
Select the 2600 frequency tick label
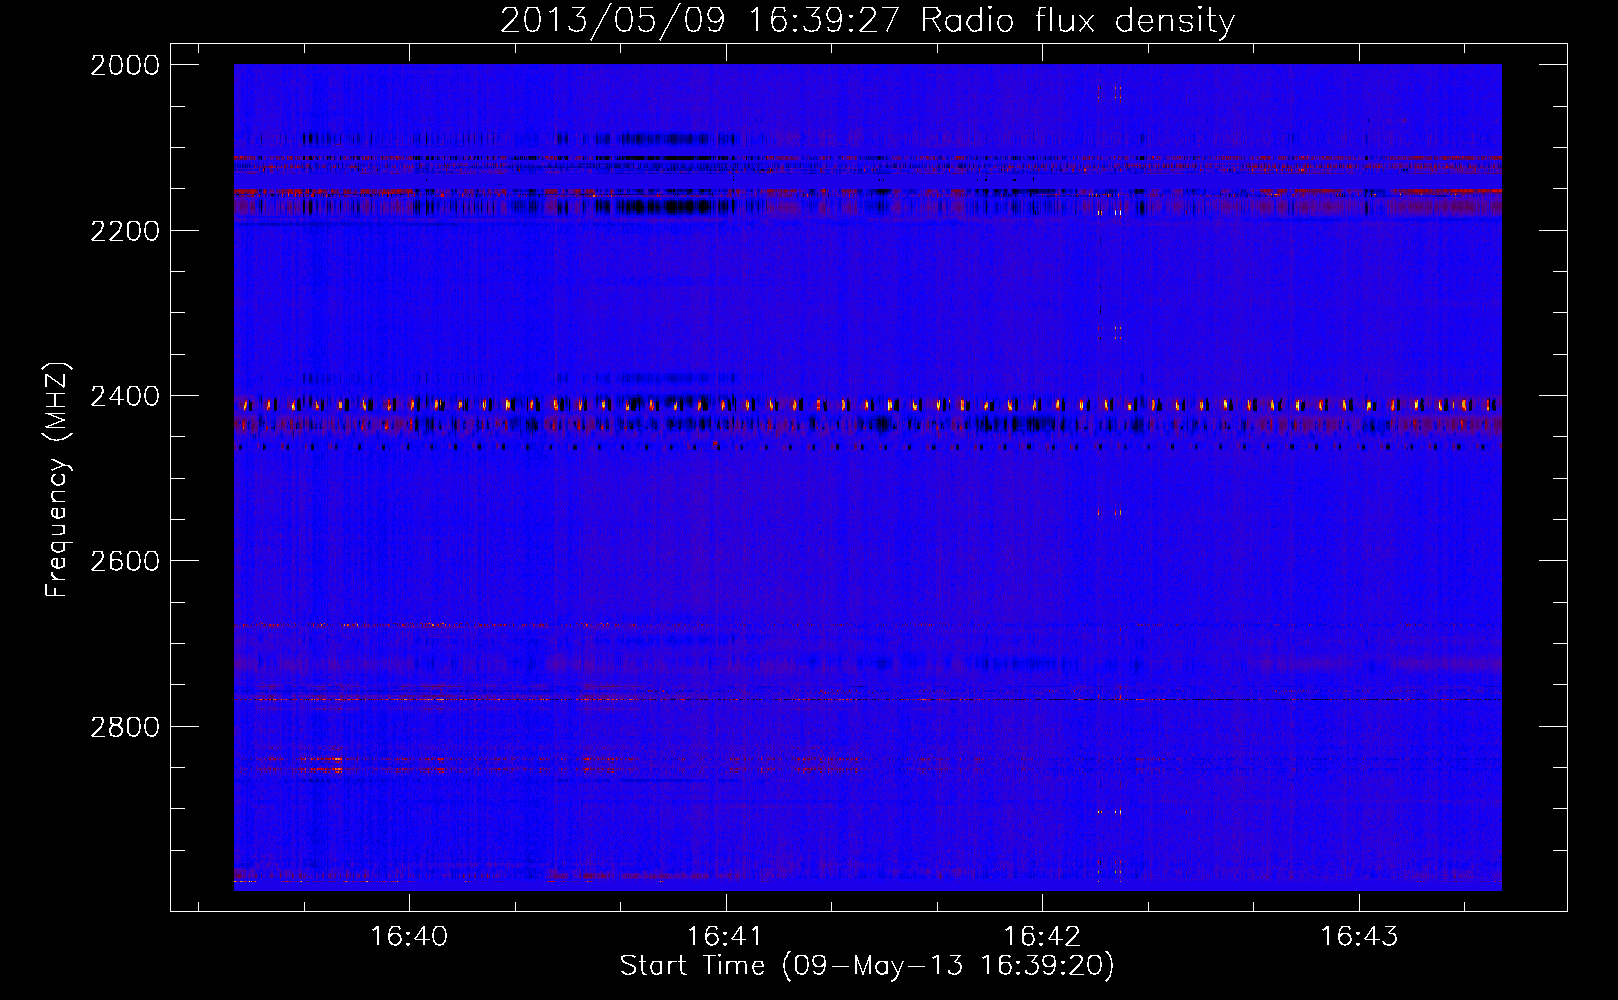point(125,561)
